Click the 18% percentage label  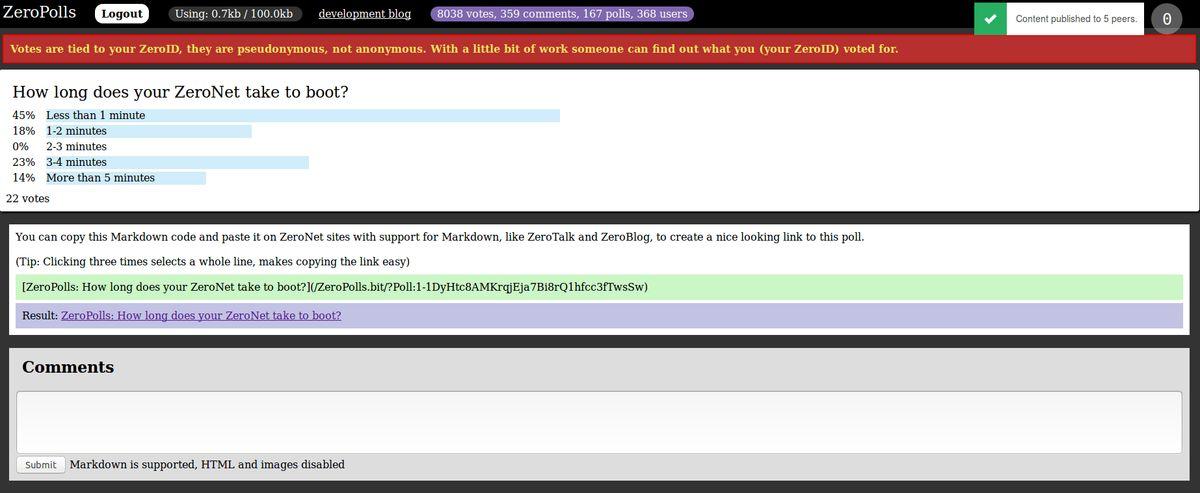(24, 131)
